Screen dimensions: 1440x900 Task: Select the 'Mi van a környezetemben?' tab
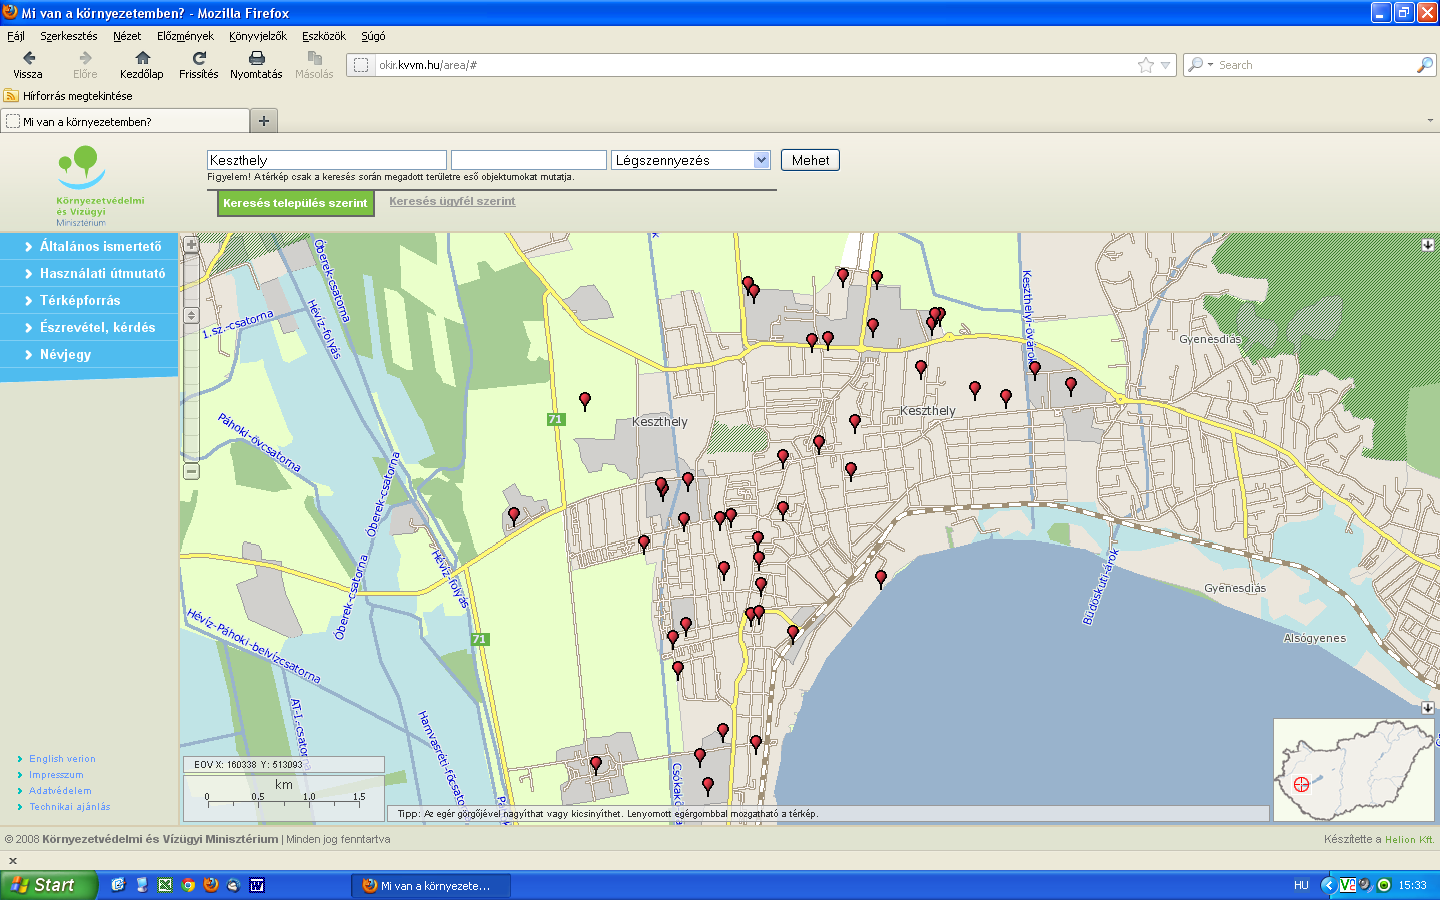pyautogui.click(x=125, y=121)
